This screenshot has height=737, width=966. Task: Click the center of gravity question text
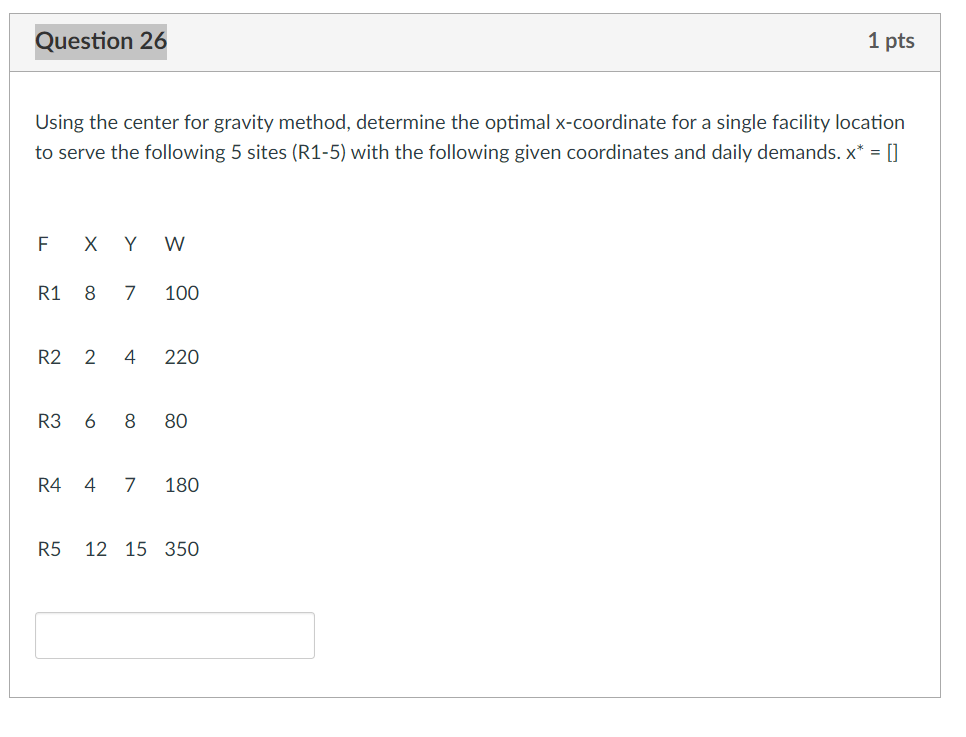pyautogui.click(x=470, y=136)
